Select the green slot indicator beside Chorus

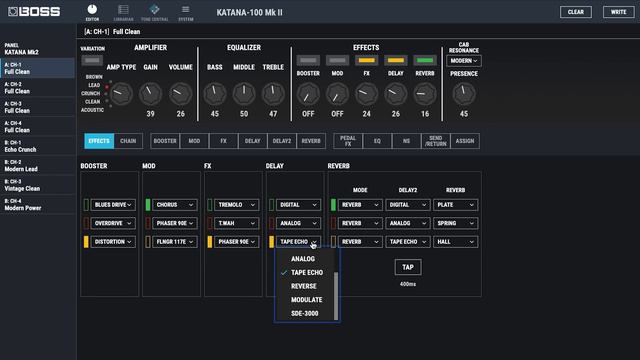pos(148,205)
